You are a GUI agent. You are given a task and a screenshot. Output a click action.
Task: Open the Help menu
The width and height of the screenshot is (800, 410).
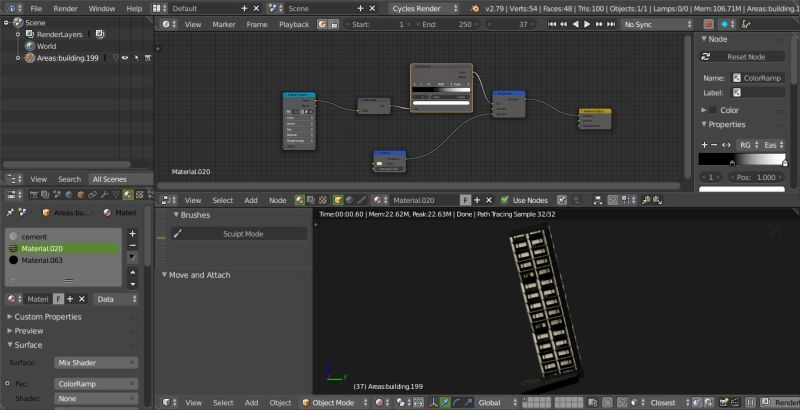click(x=134, y=9)
